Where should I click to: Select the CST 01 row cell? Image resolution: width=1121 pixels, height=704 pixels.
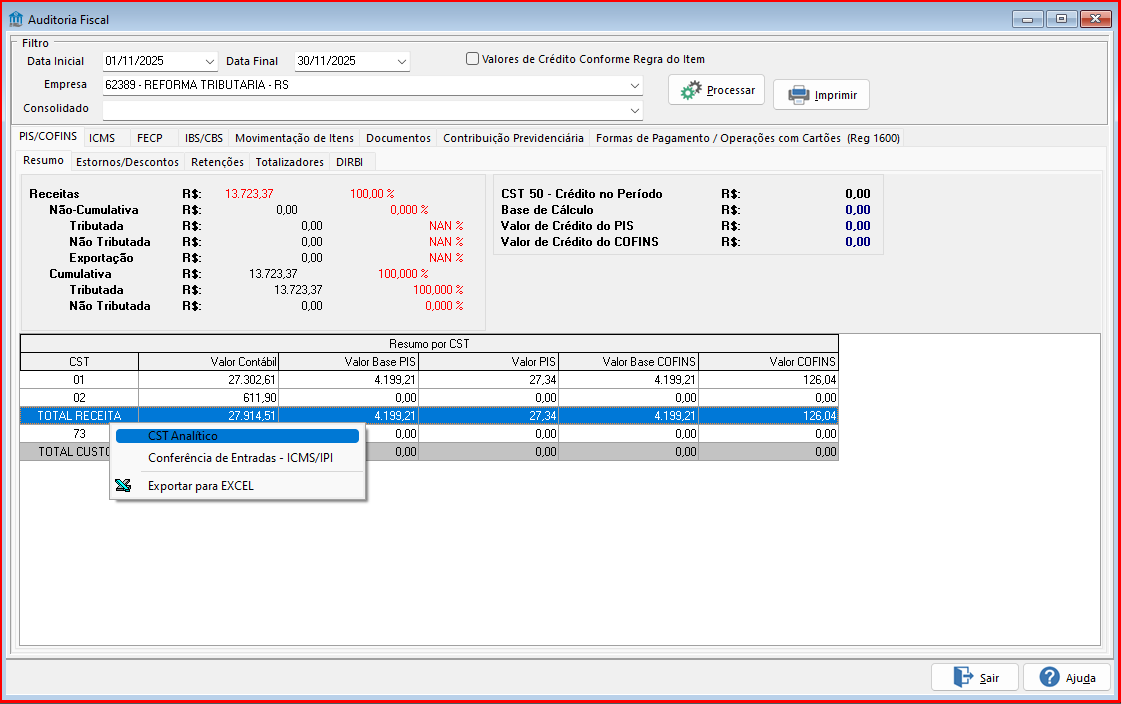tap(79, 380)
